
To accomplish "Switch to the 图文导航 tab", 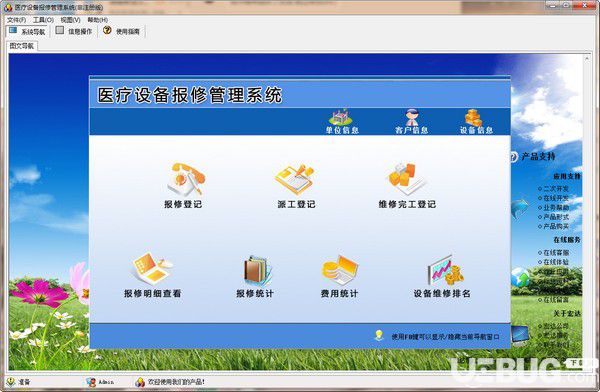I will pyautogui.click(x=22, y=46).
